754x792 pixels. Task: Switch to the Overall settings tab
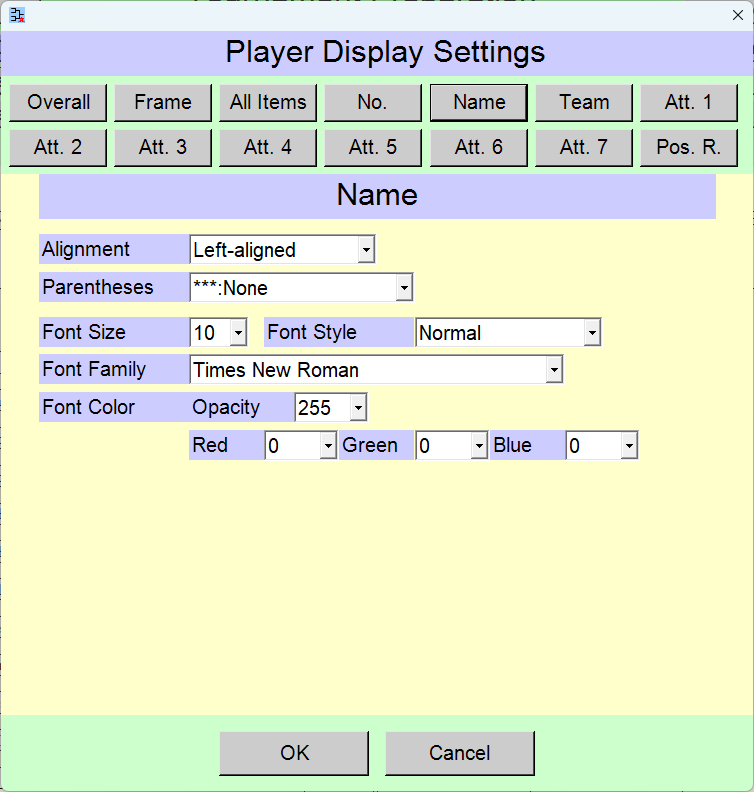click(x=58, y=103)
